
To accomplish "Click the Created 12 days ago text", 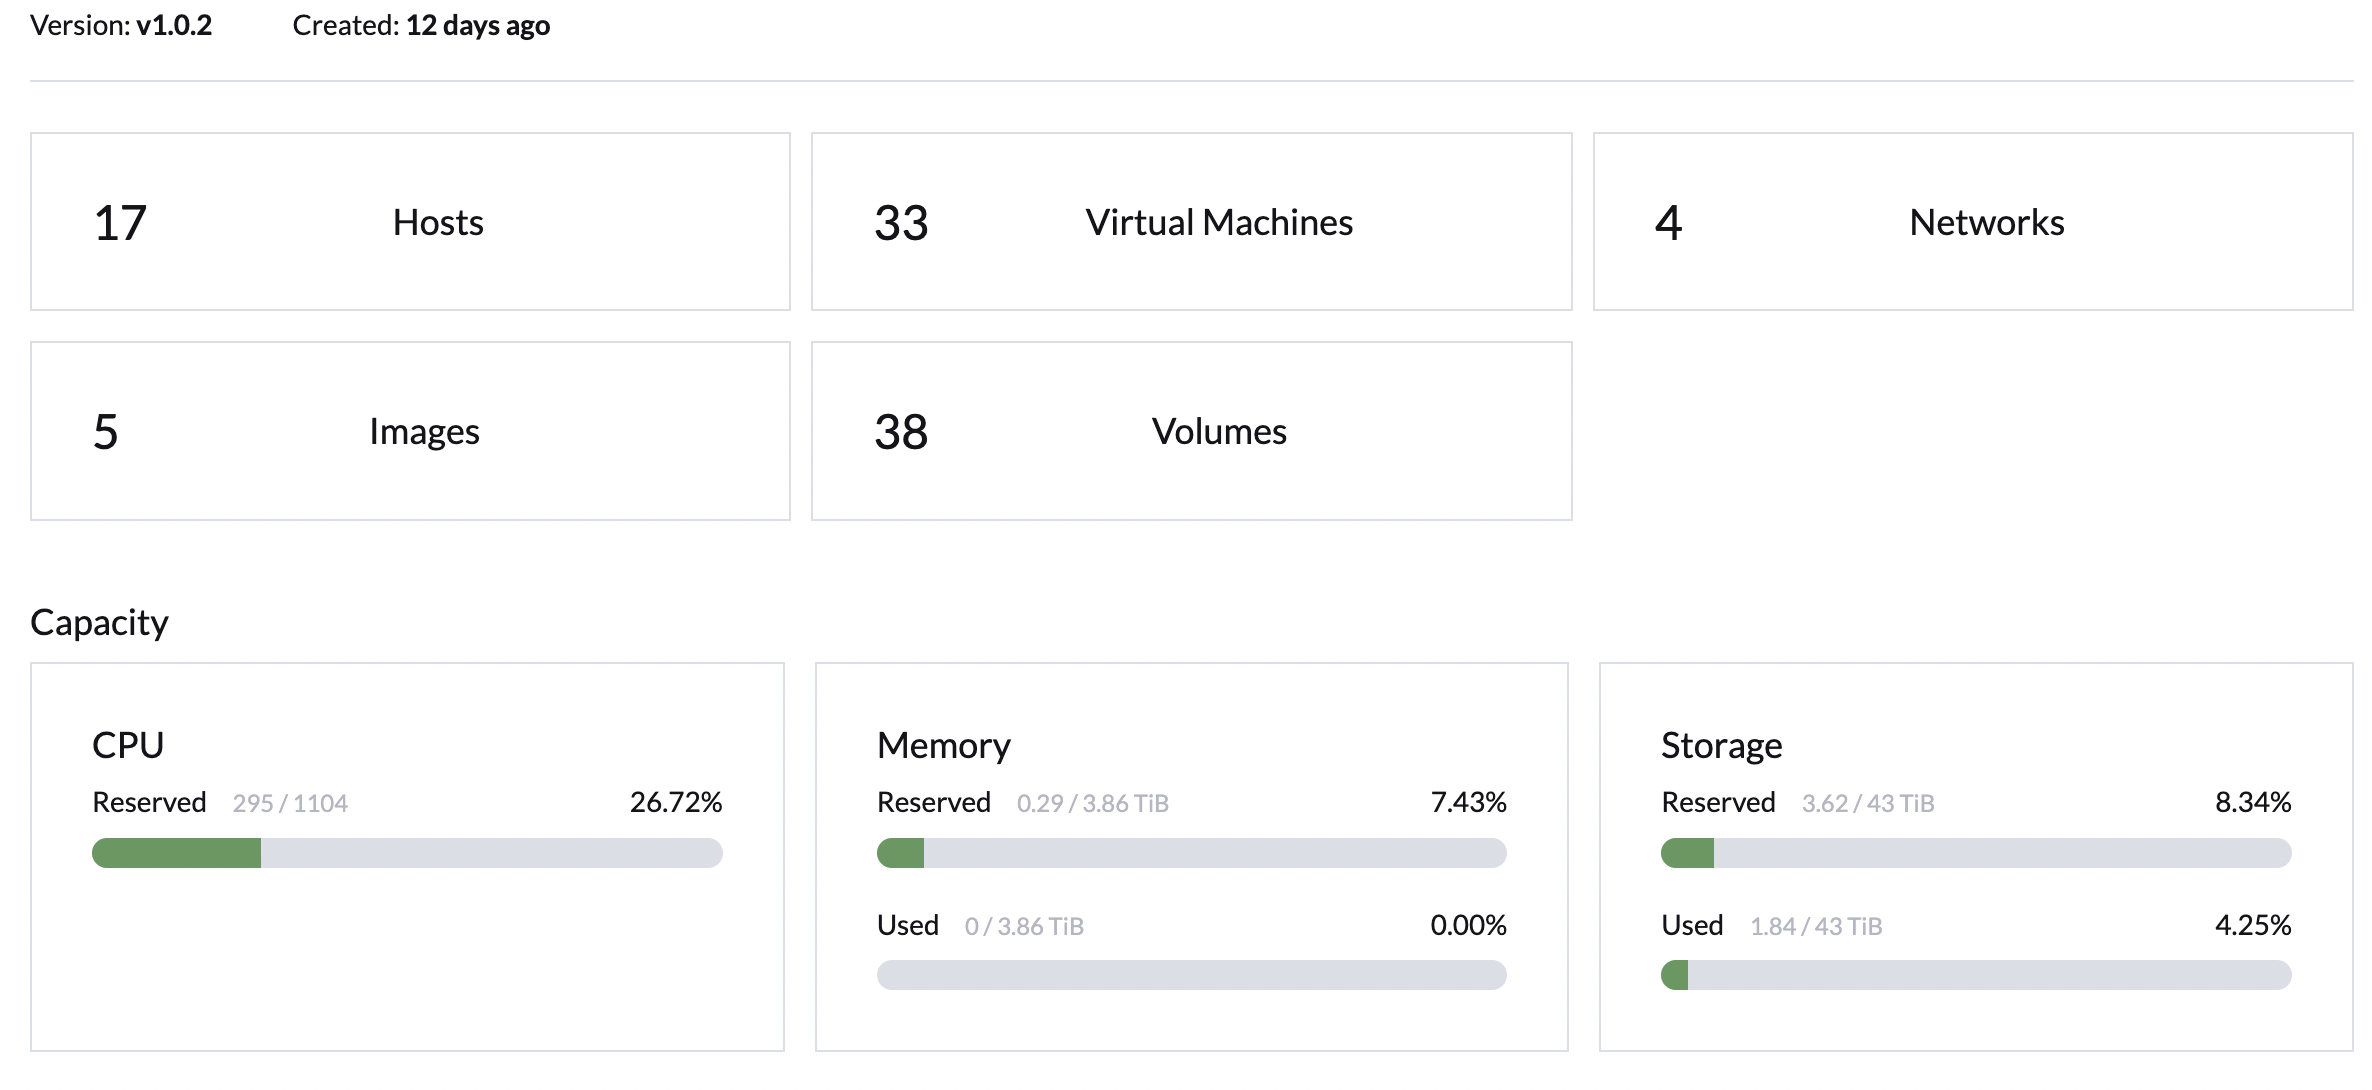I will pos(421,25).
